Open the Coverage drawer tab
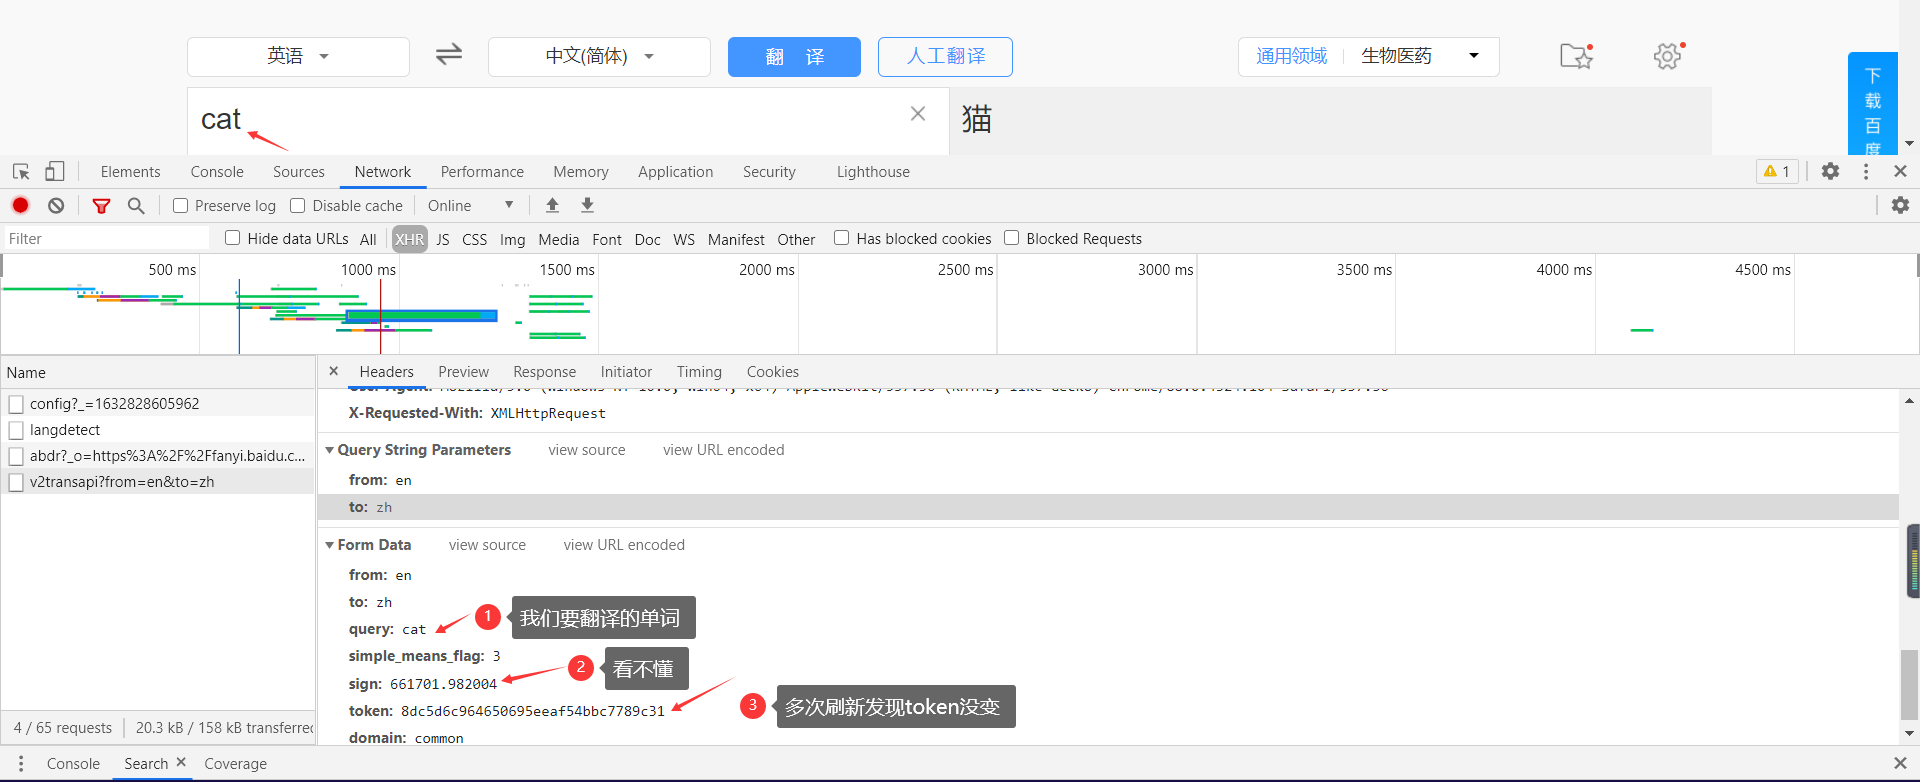The height and width of the screenshot is (782, 1920). click(x=235, y=764)
